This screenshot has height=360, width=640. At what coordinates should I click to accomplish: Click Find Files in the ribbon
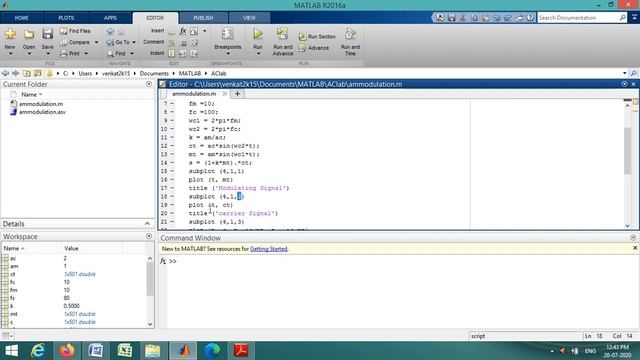pos(76,31)
